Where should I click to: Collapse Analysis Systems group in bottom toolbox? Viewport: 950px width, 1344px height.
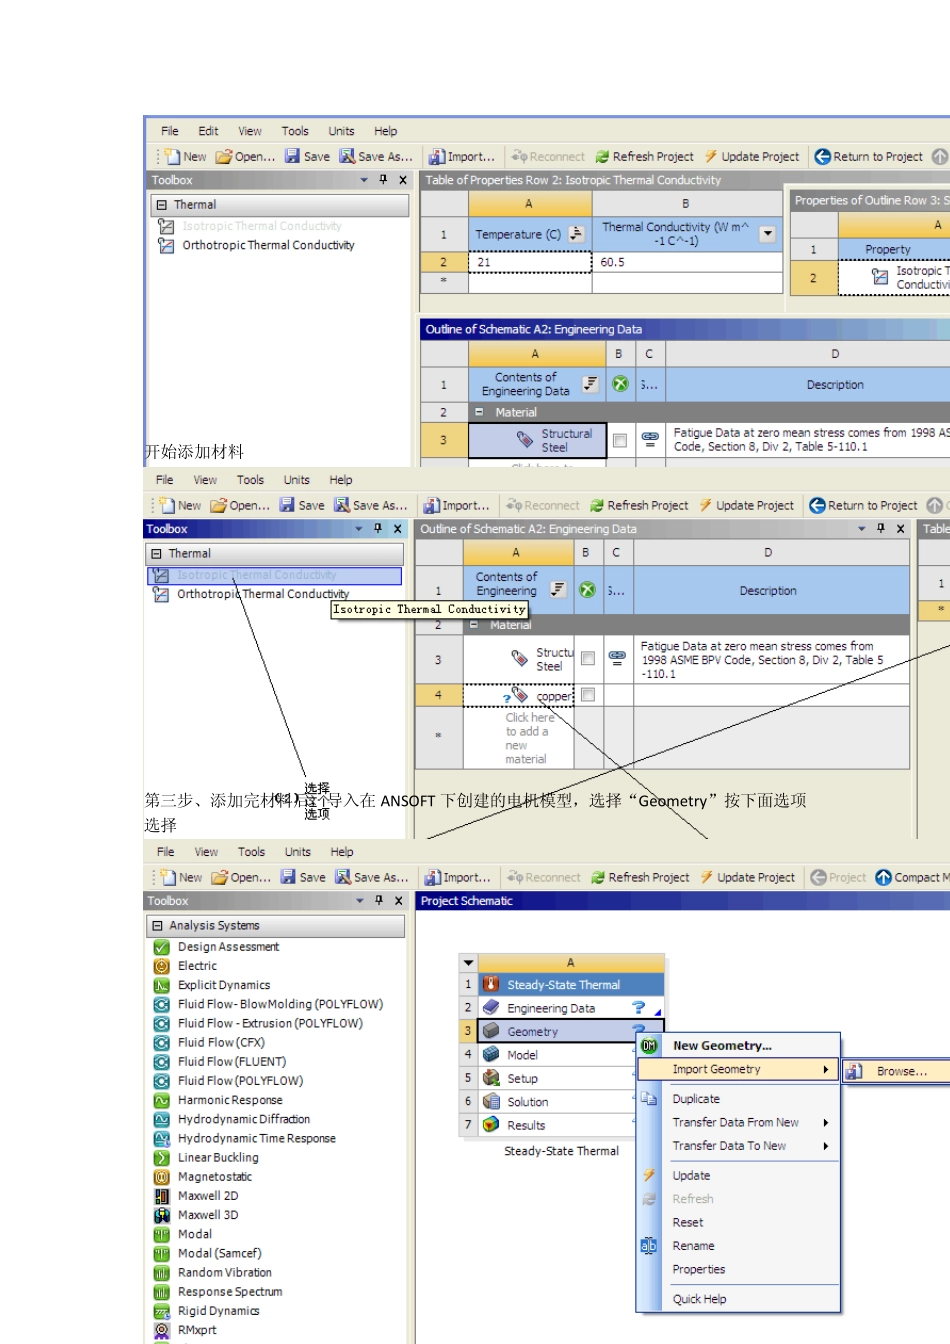157,926
